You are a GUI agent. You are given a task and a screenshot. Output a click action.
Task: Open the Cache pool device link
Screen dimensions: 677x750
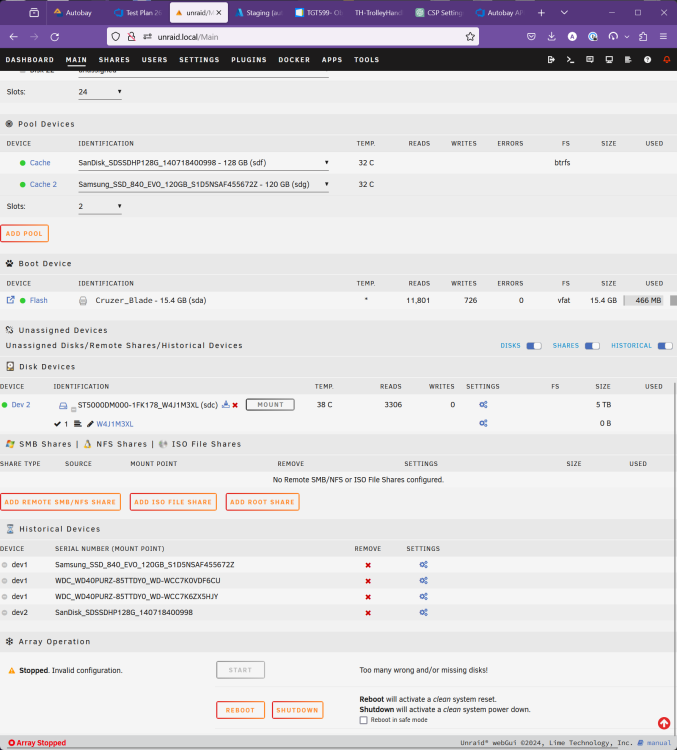click(x=40, y=163)
